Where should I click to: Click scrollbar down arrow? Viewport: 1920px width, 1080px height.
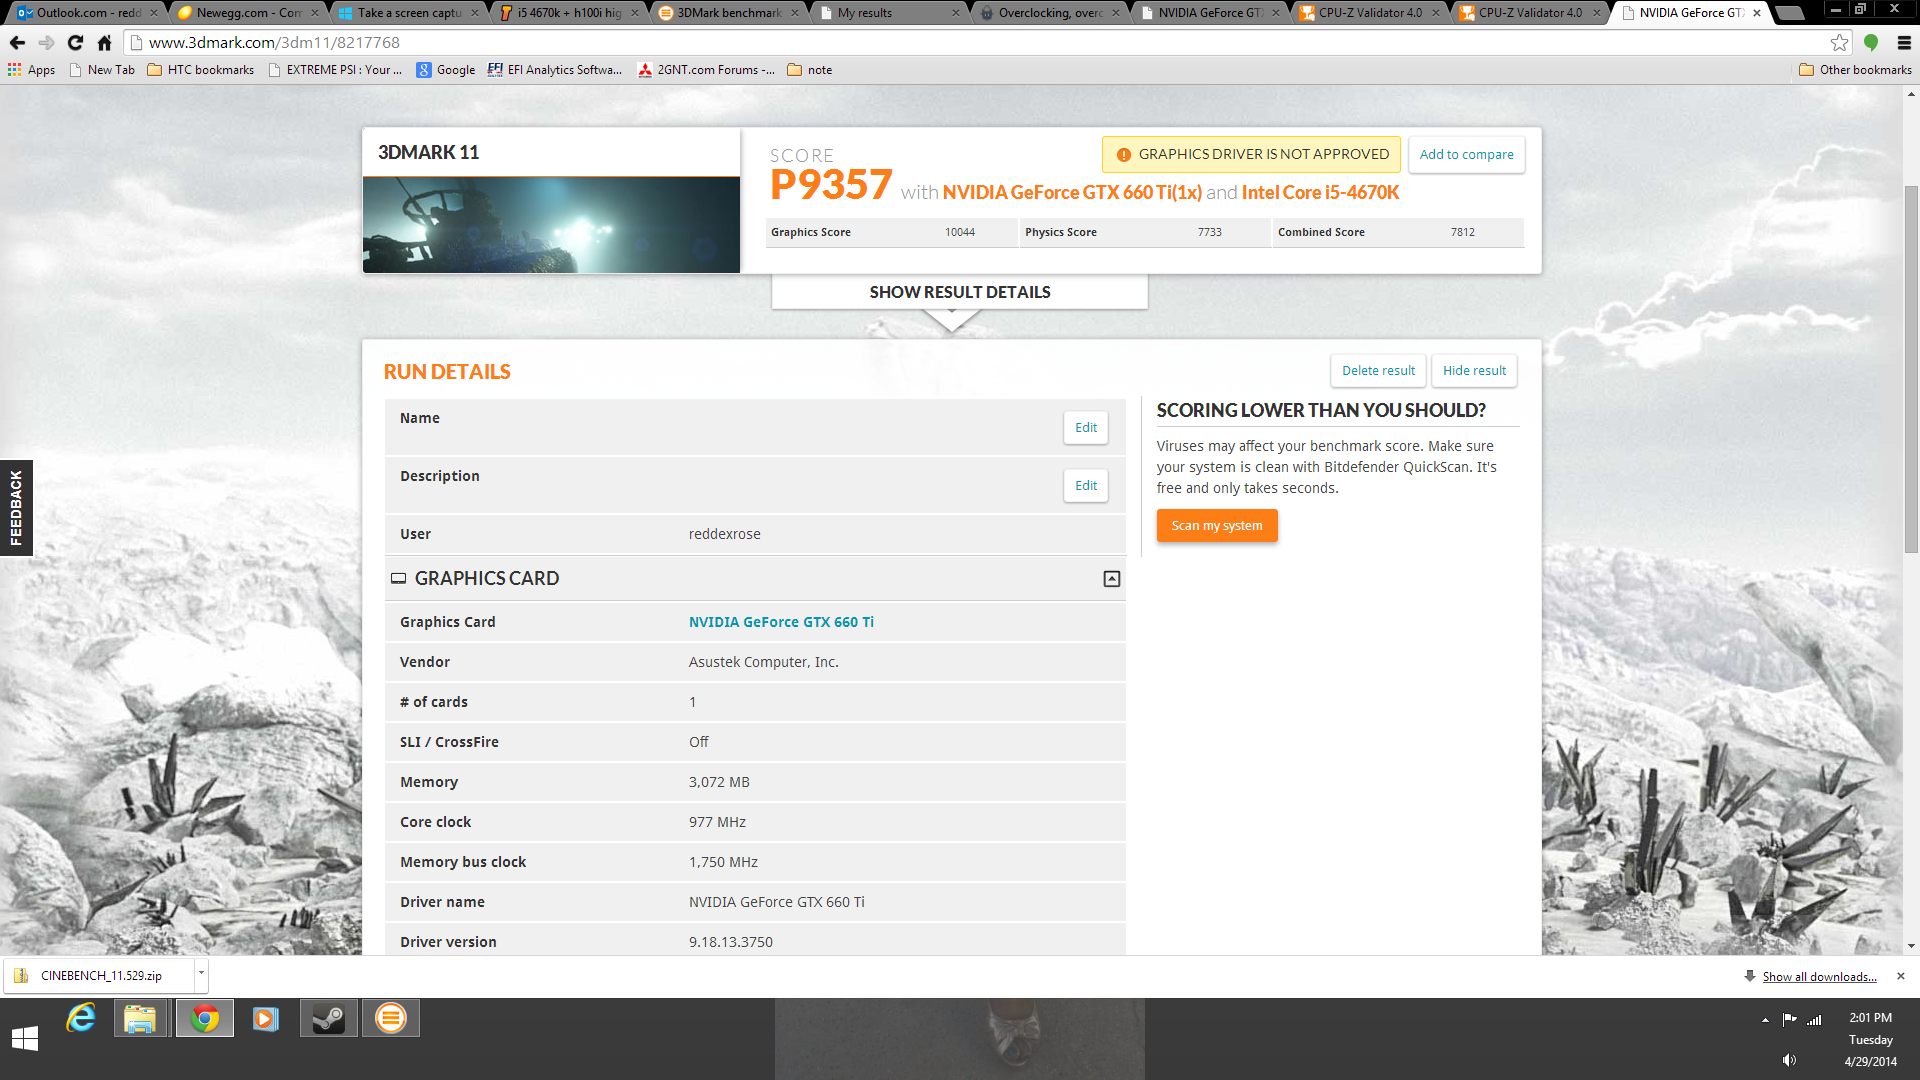point(1911,946)
